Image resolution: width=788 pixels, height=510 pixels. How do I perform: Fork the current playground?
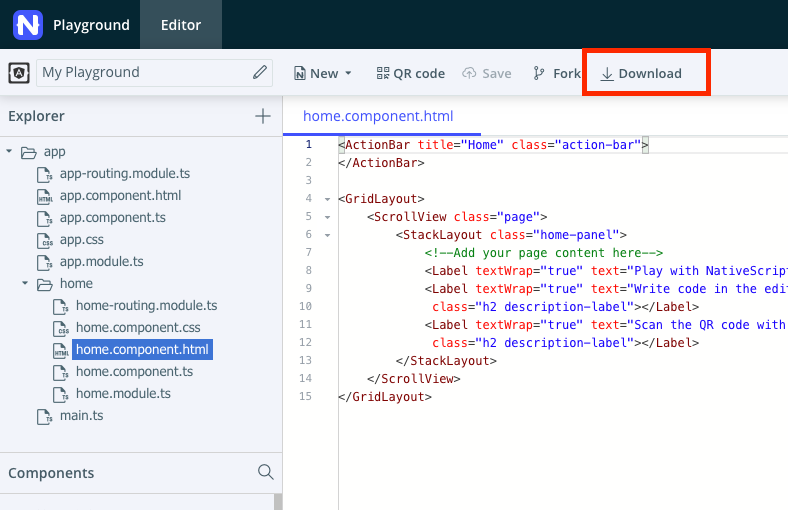[557, 73]
